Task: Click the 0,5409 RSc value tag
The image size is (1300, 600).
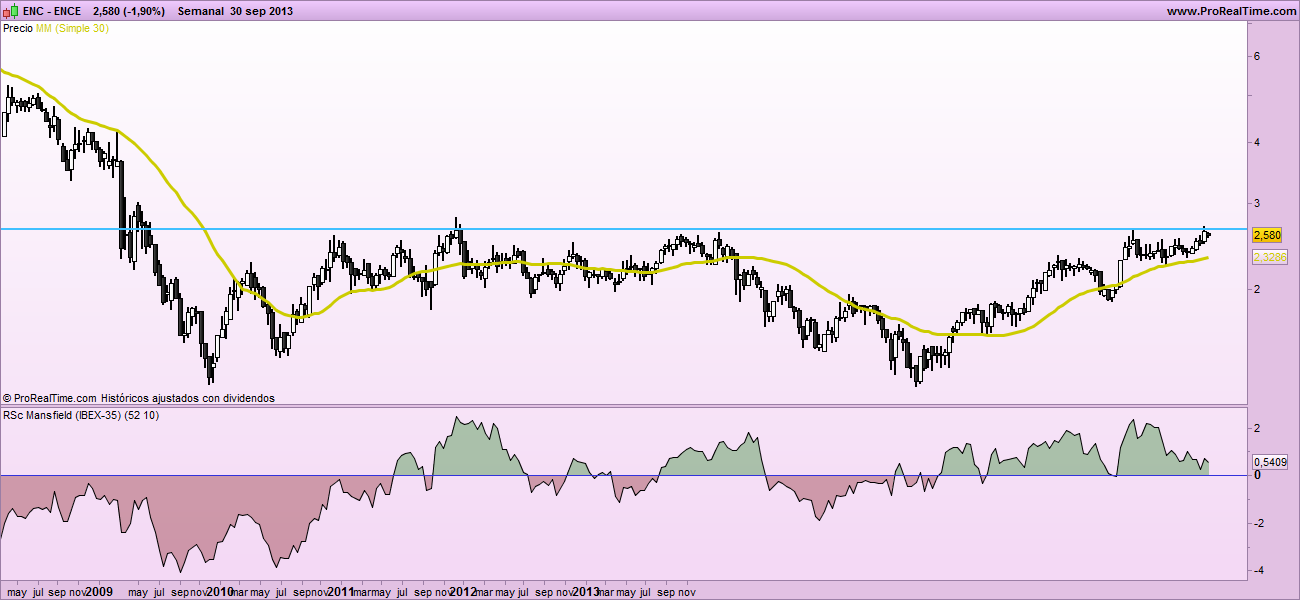Action: tap(1270, 463)
